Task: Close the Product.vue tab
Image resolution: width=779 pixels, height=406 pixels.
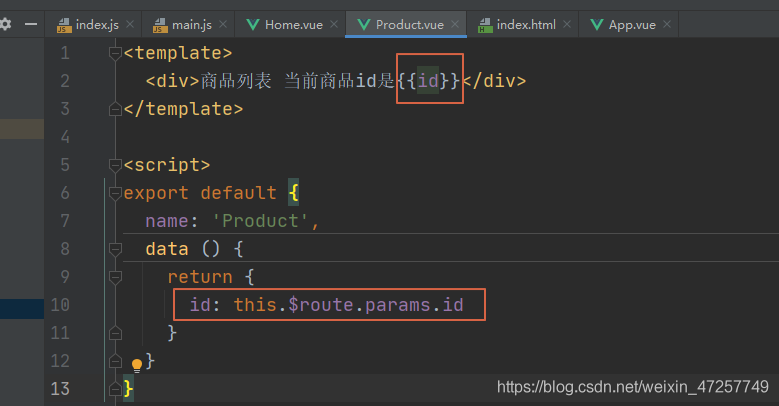Action: click(455, 24)
